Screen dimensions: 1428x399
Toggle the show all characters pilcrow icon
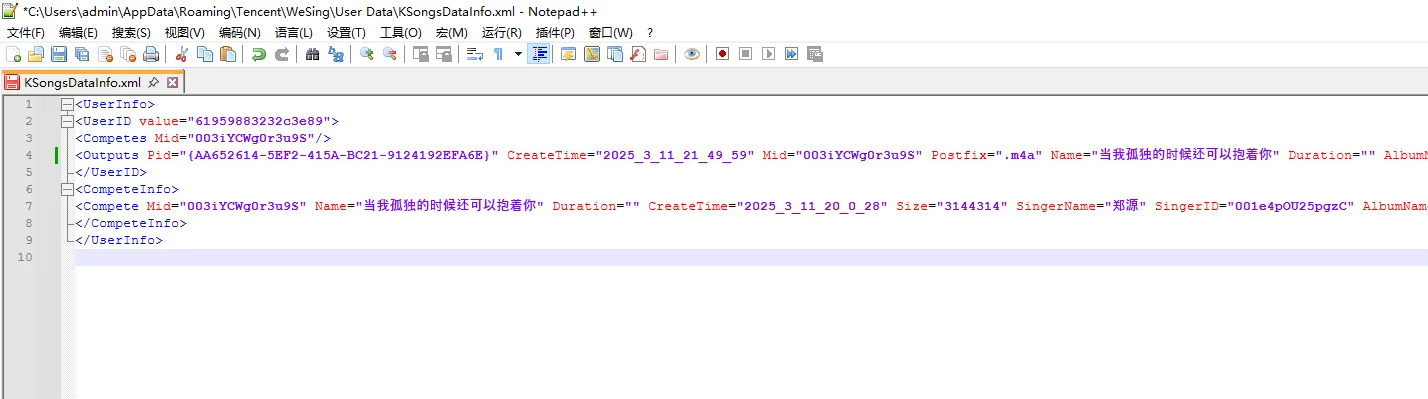click(x=498, y=54)
